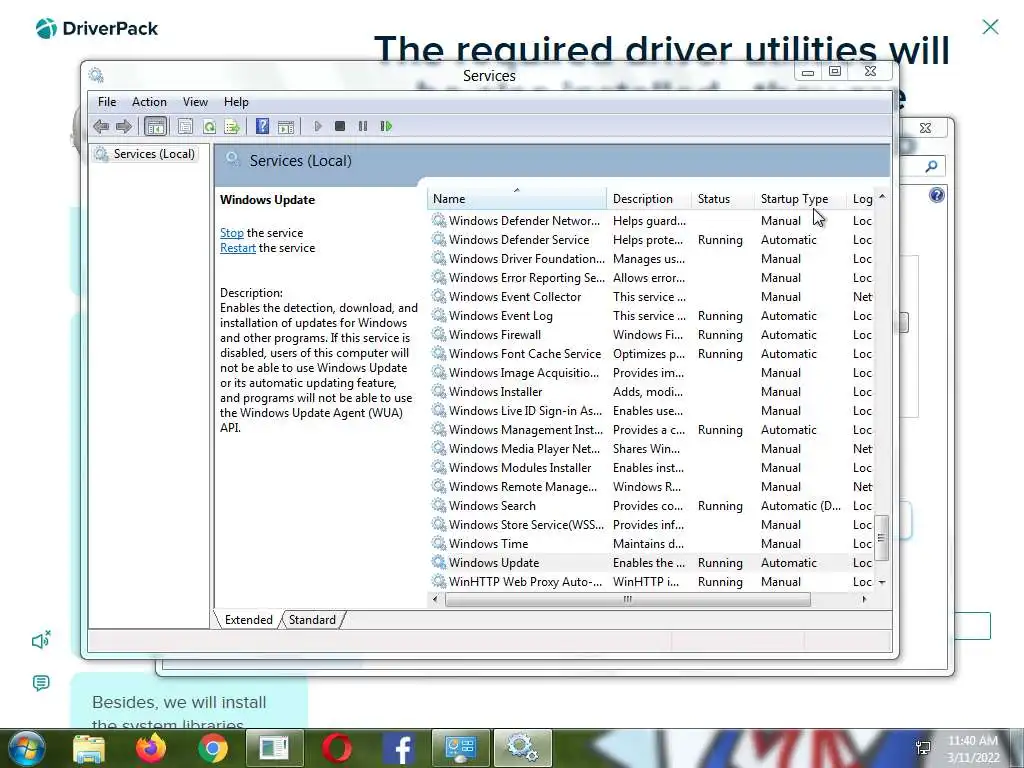
Task: Select Windows Installer service row
Action: tap(650, 392)
